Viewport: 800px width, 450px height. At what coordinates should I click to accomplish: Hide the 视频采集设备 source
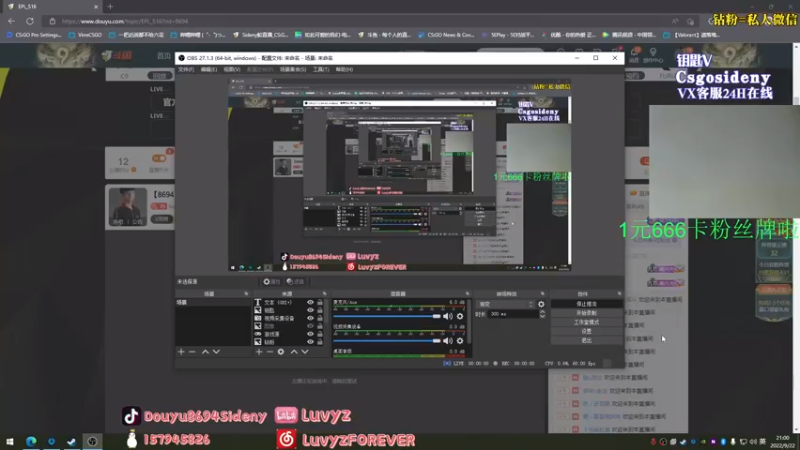(310, 318)
